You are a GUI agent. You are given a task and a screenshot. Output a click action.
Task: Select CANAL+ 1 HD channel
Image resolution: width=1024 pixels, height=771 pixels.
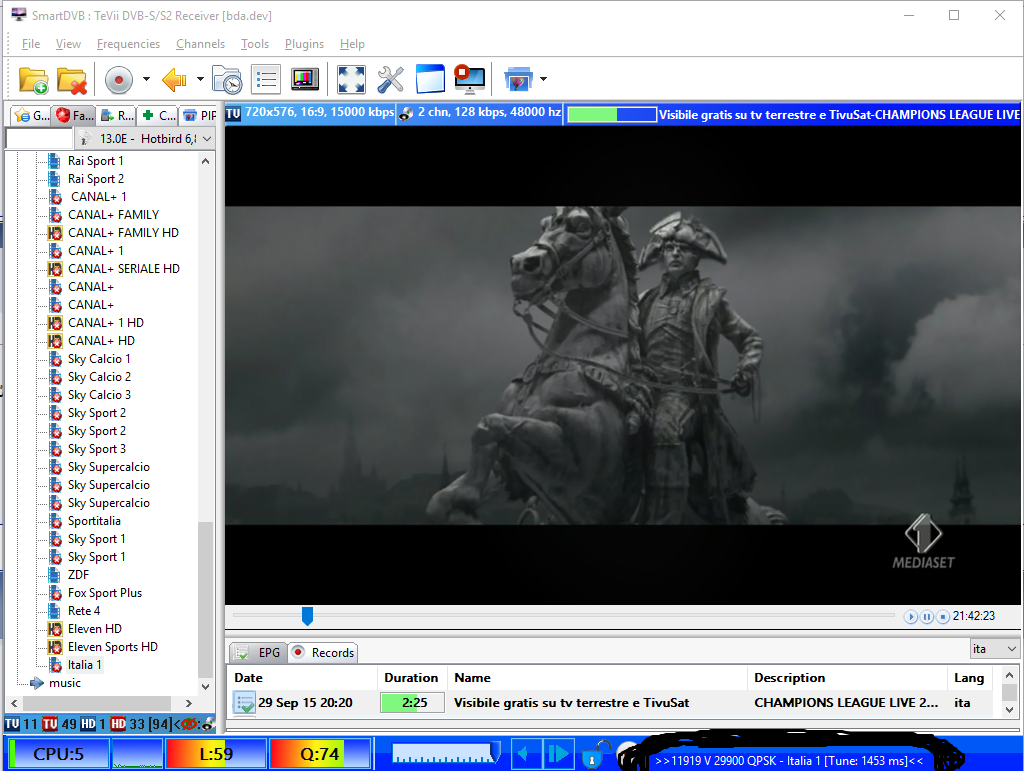click(106, 323)
